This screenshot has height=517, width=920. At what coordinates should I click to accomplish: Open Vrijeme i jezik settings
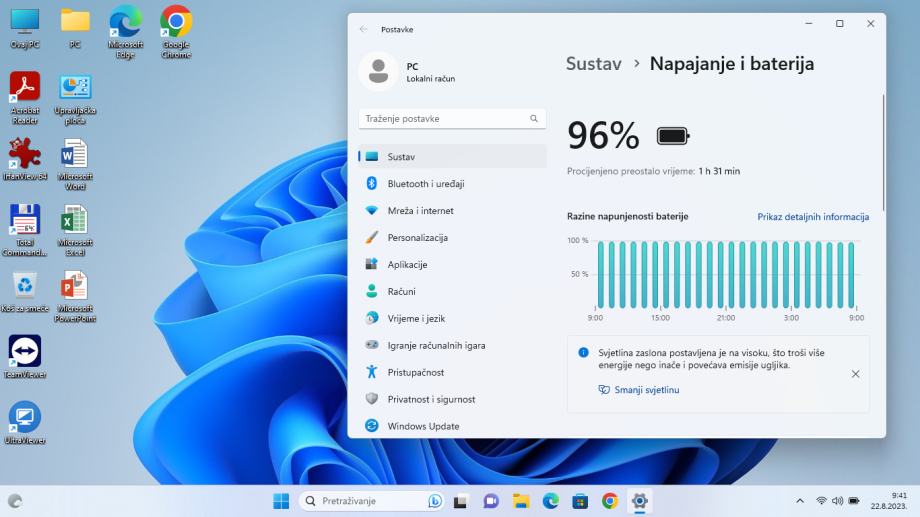pyautogui.click(x=452, y=319)
